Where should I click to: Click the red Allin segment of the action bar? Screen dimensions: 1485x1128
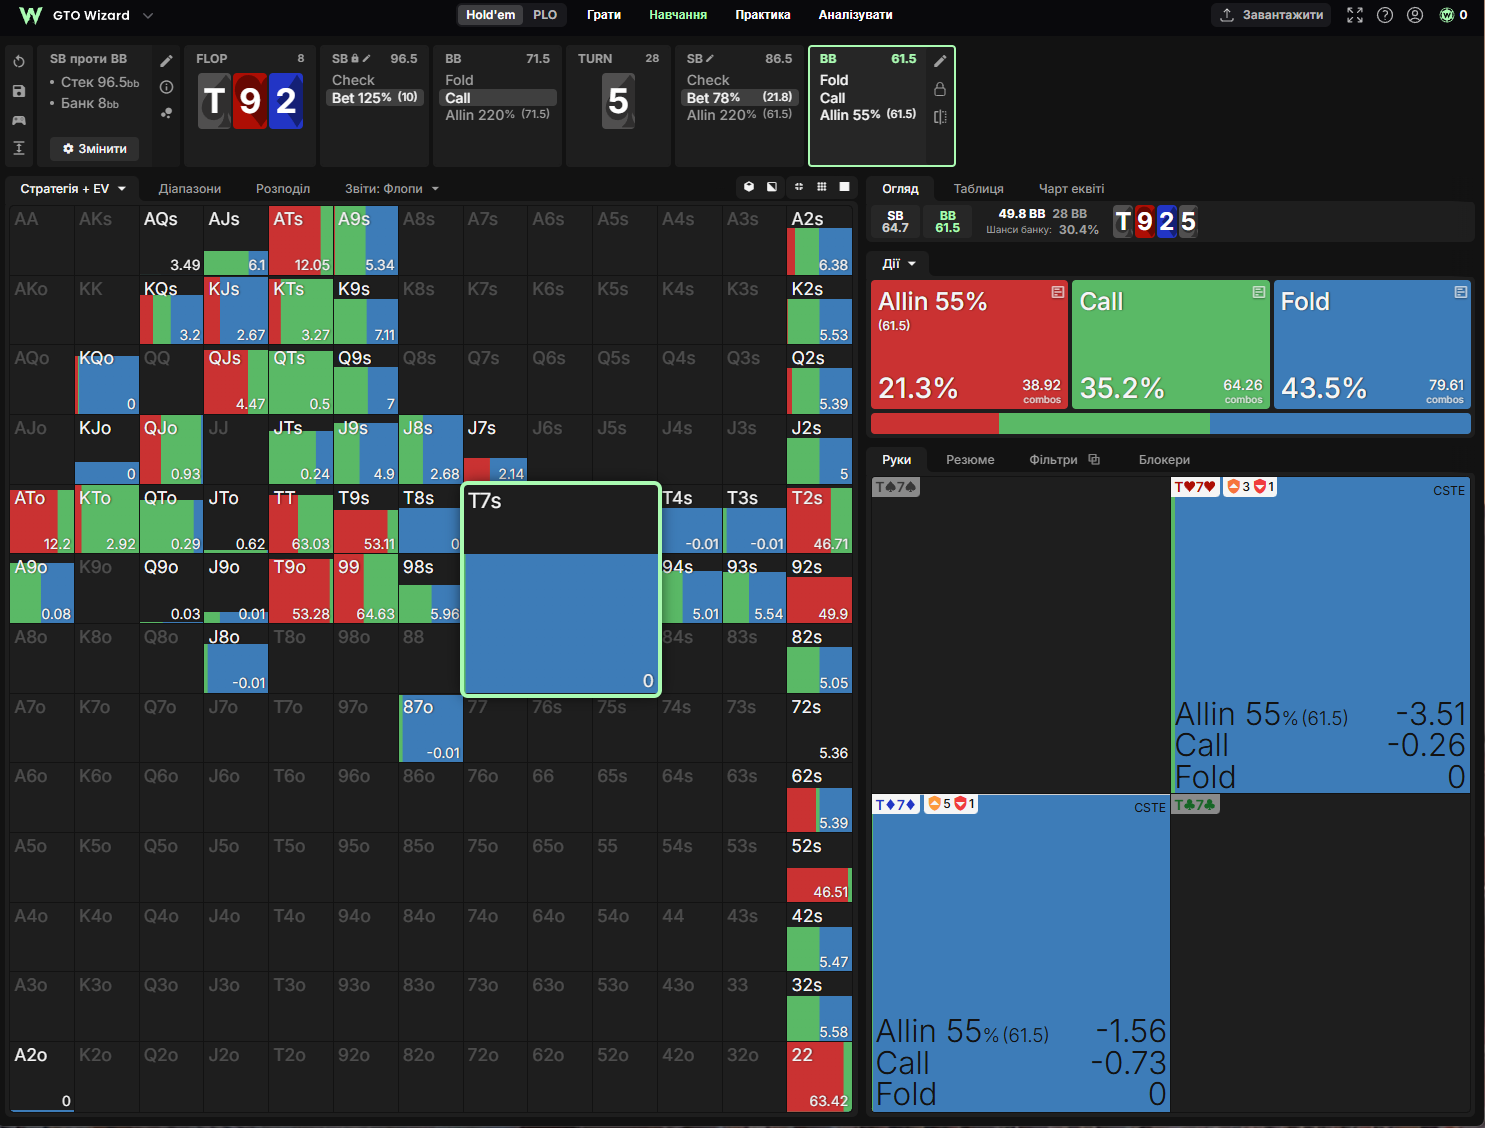(935, 424)
